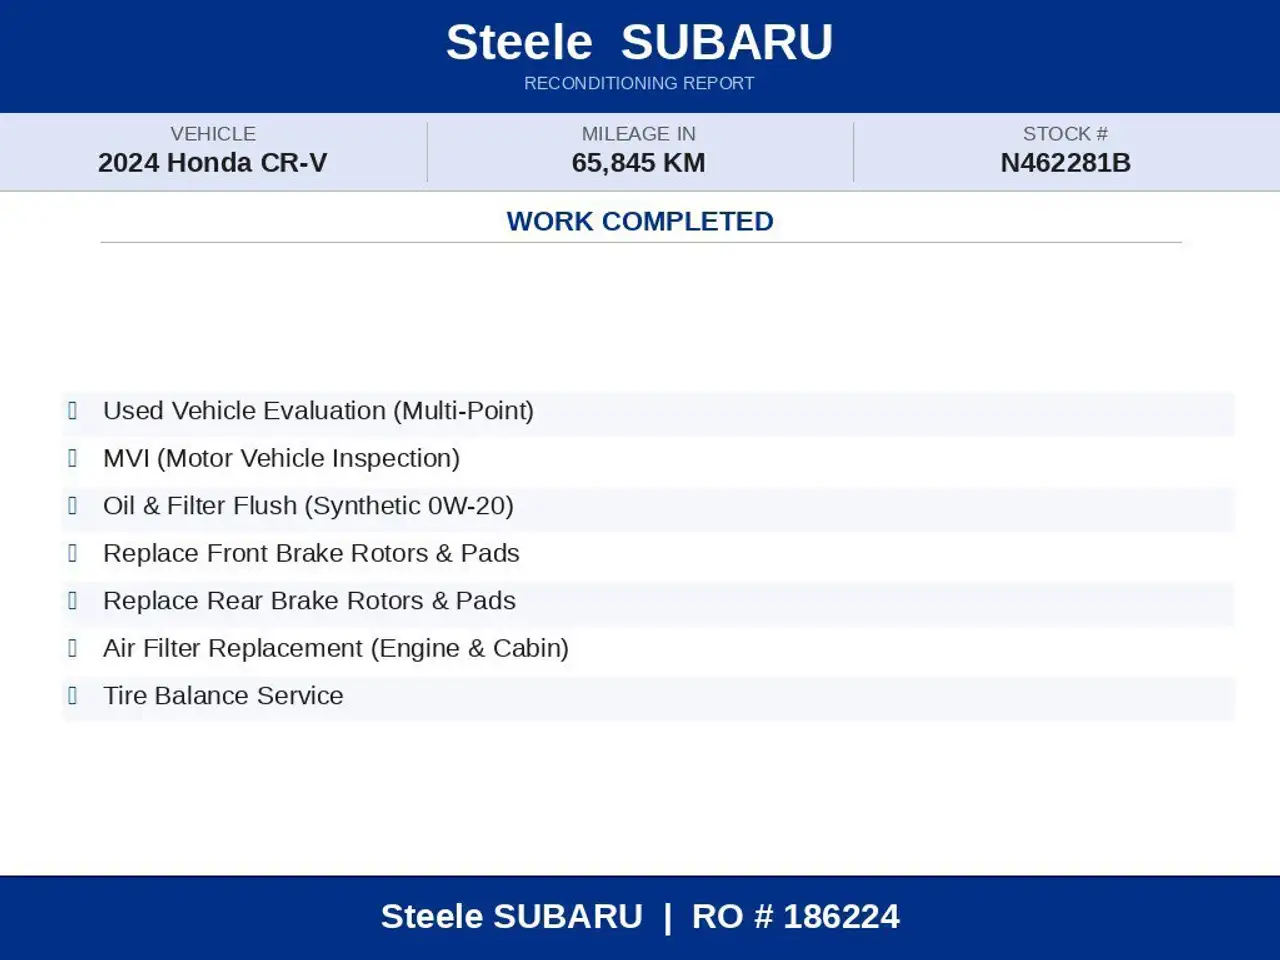The height and width of the screenshot is (960, 1280).
Task: Click the checkmark icon beside Used Vehicle Evaluation
Action: 72,411
